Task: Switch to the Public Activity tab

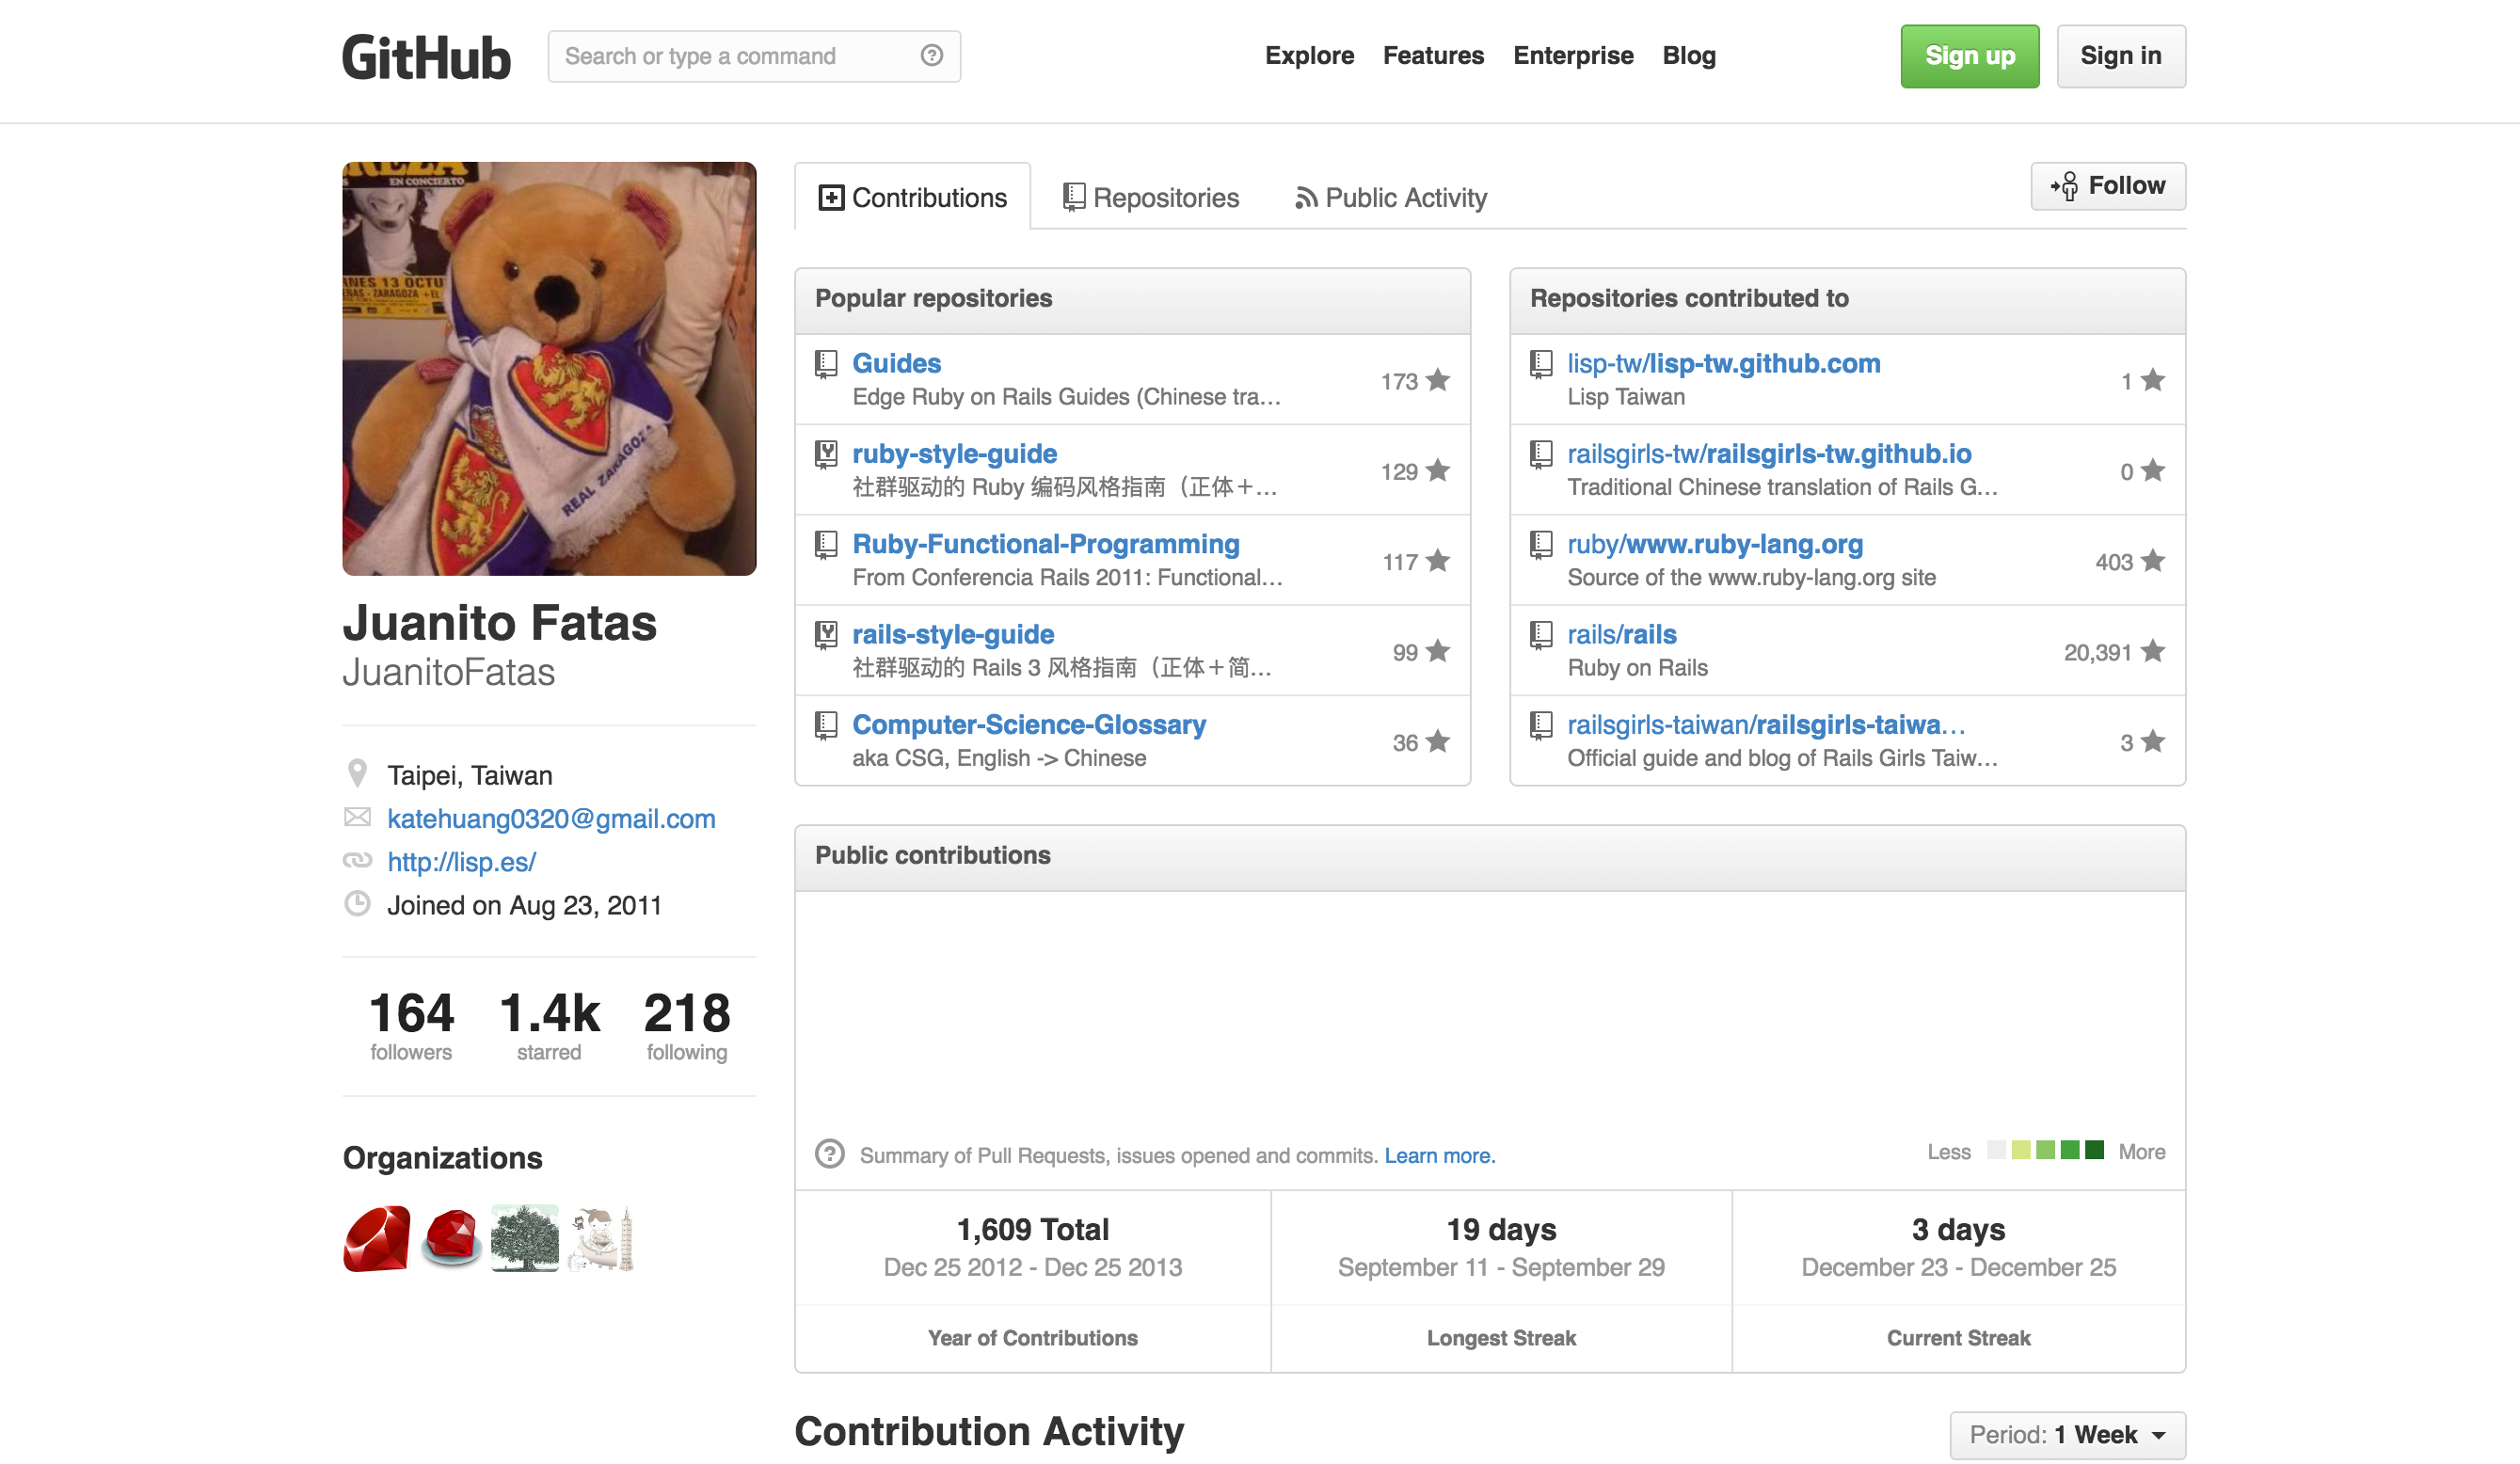Action: pyautogui.click(x=1390, y=197)
